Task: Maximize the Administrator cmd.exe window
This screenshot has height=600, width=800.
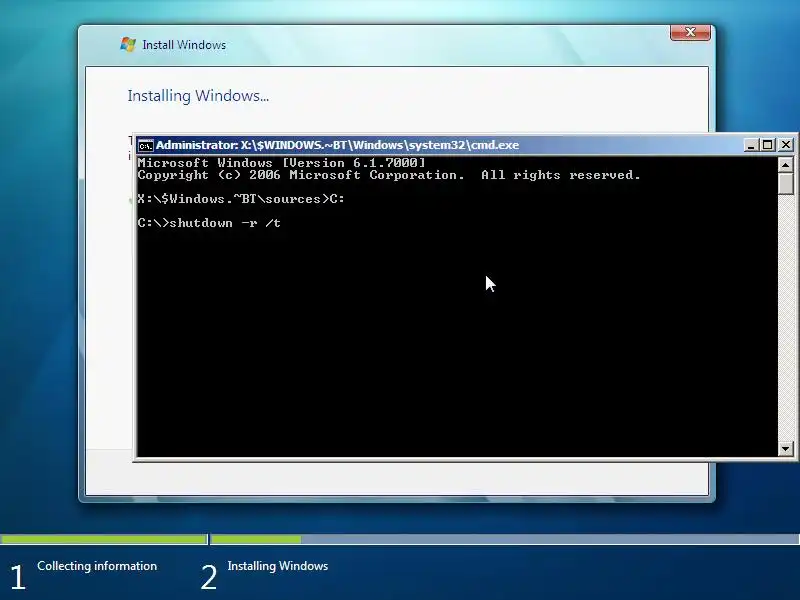Action: (x=767, y=145)
